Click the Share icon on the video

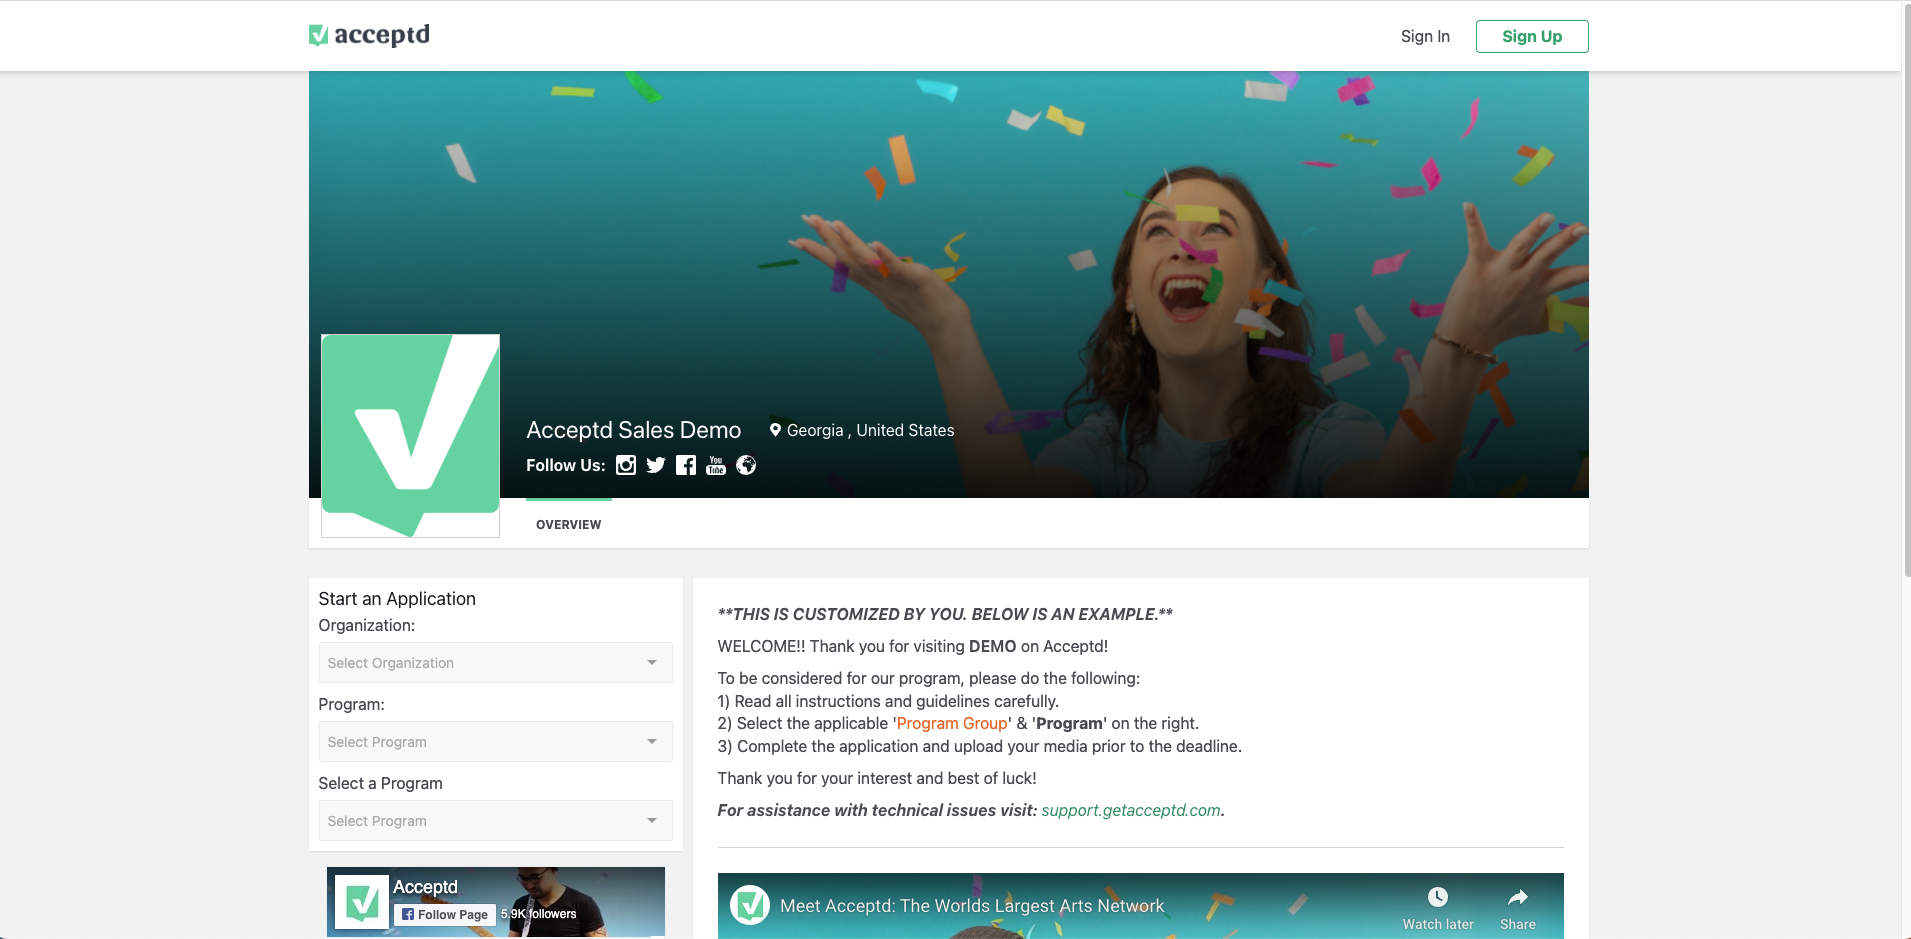[x=1517, y=896]
